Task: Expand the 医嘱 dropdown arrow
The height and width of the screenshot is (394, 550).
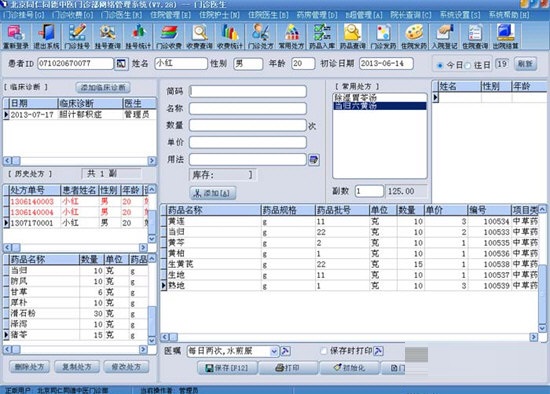Action: pos(274,351)
